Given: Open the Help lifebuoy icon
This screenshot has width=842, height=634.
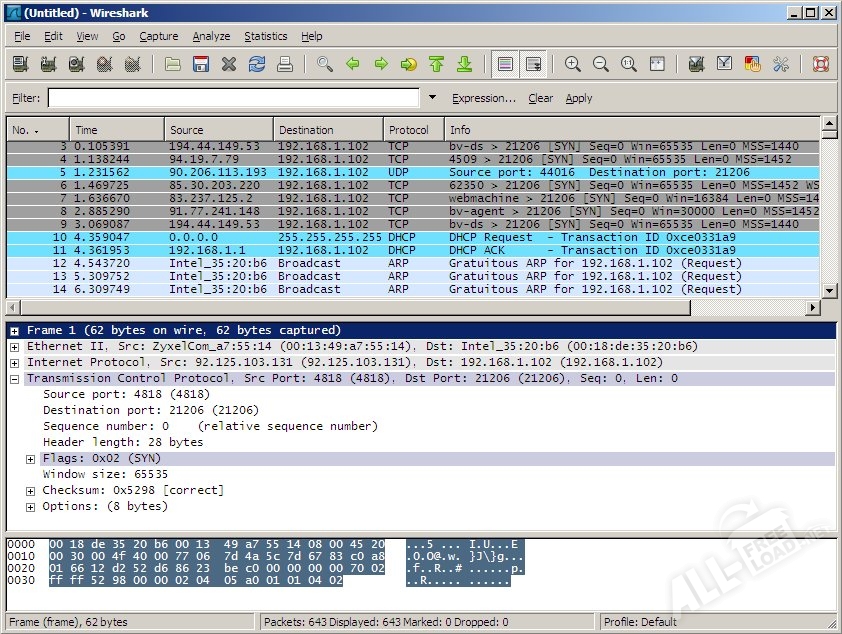Looking at the screenshot, I should tap(821, 64).
